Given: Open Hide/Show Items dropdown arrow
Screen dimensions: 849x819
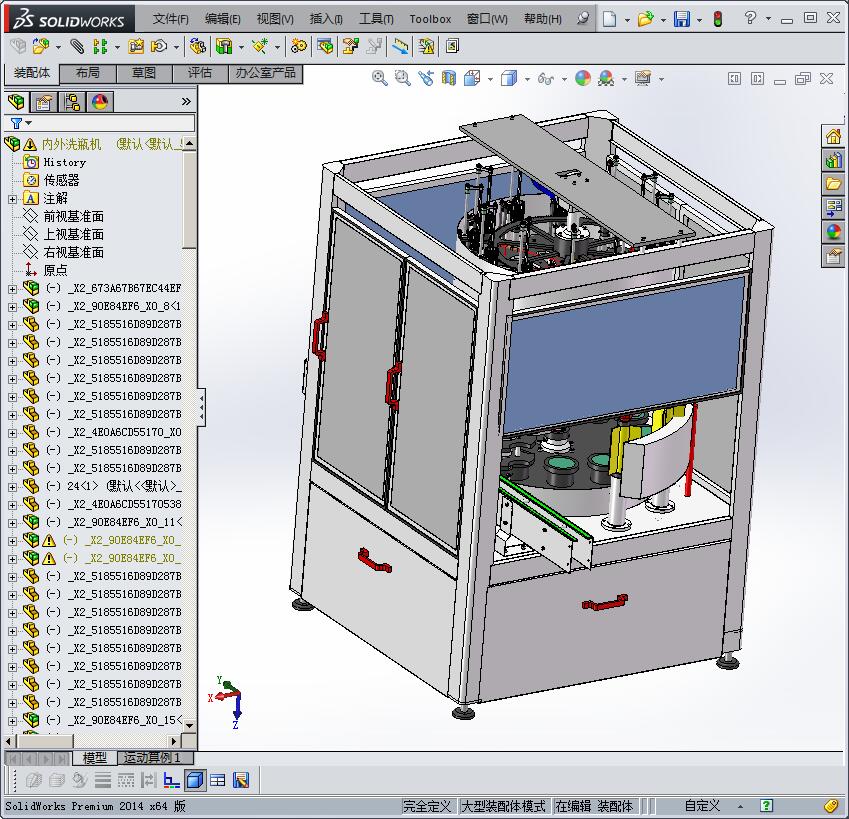Looking at the screenshot, I should click(564, 79).
